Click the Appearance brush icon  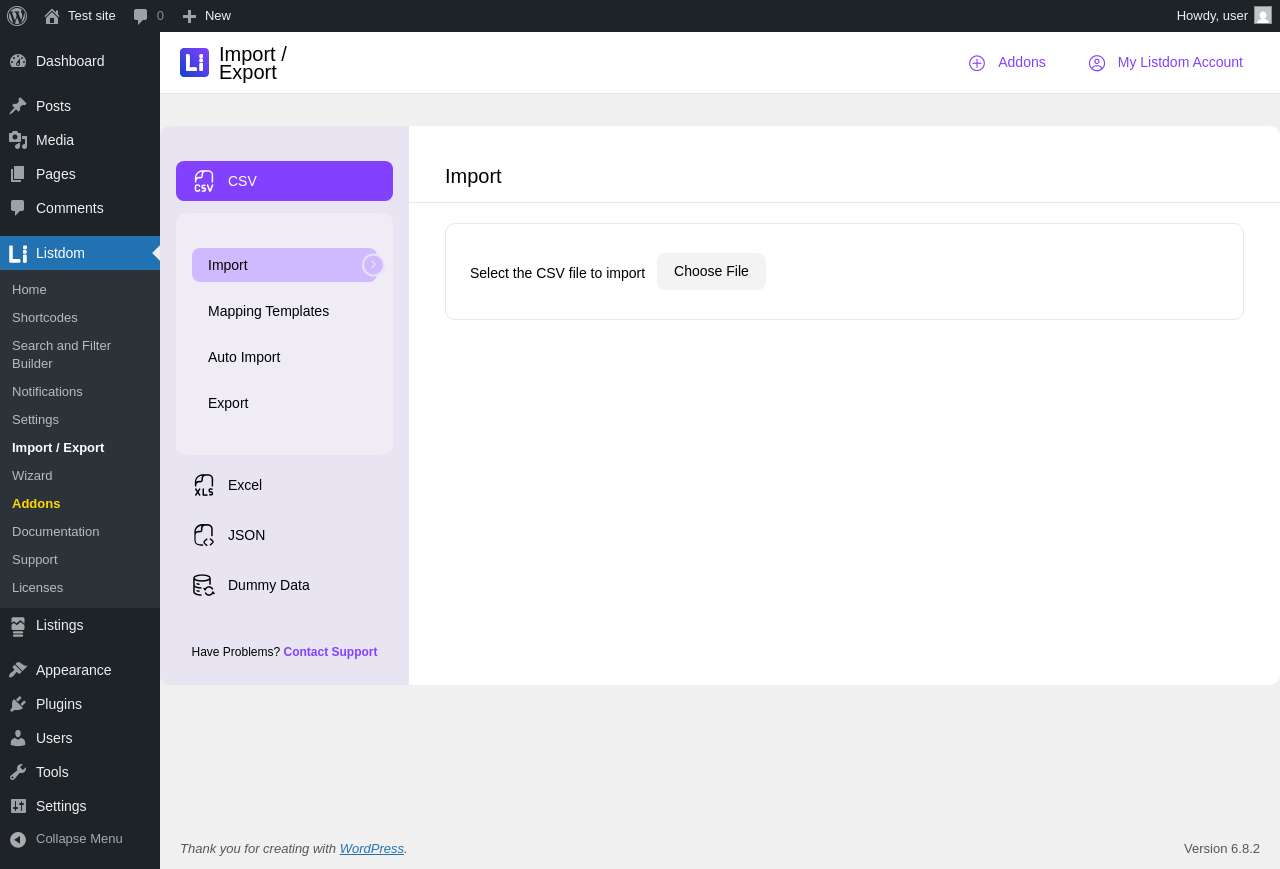[18, 670]
